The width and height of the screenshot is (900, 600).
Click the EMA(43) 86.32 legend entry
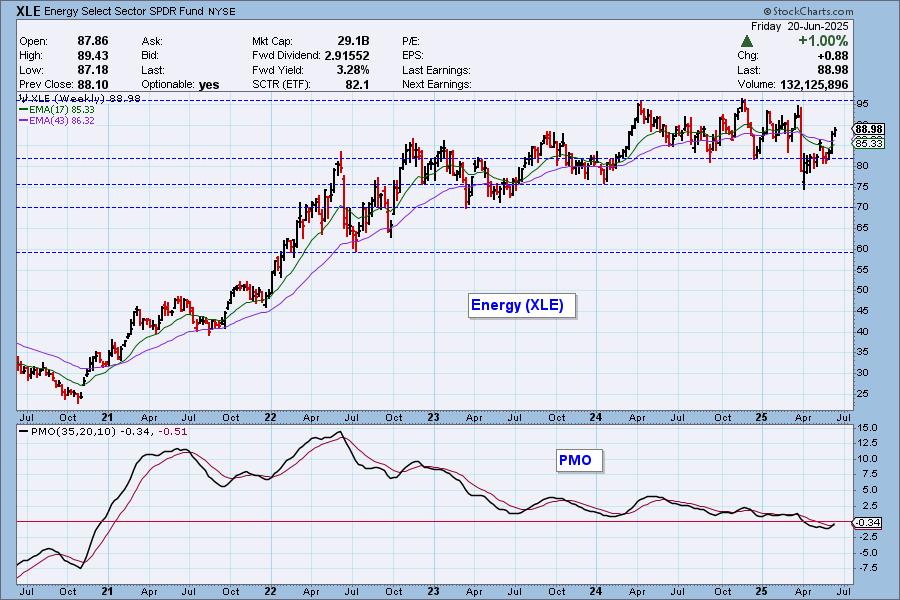click(x=57, y=121)
